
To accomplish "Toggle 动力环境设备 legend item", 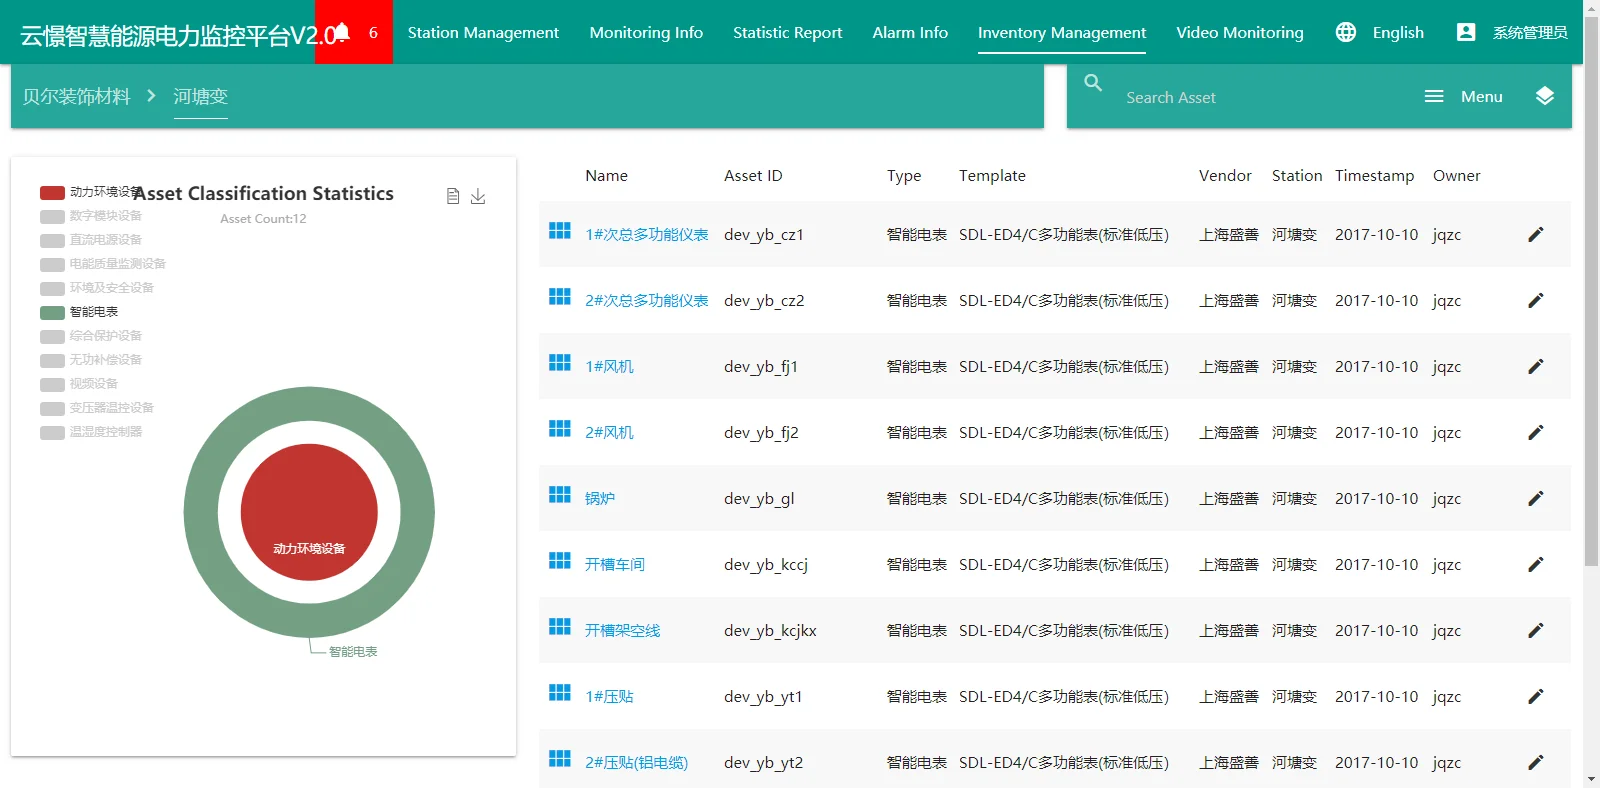I will 53,192.
